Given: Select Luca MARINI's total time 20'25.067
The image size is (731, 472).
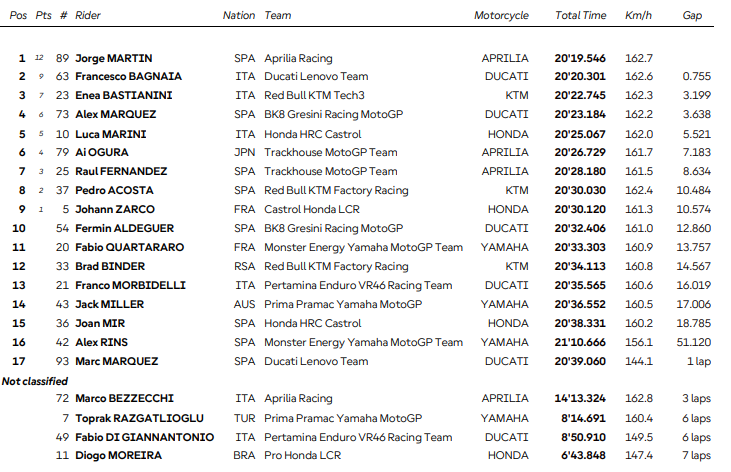Looking at the screenshot, I should 581,134.
